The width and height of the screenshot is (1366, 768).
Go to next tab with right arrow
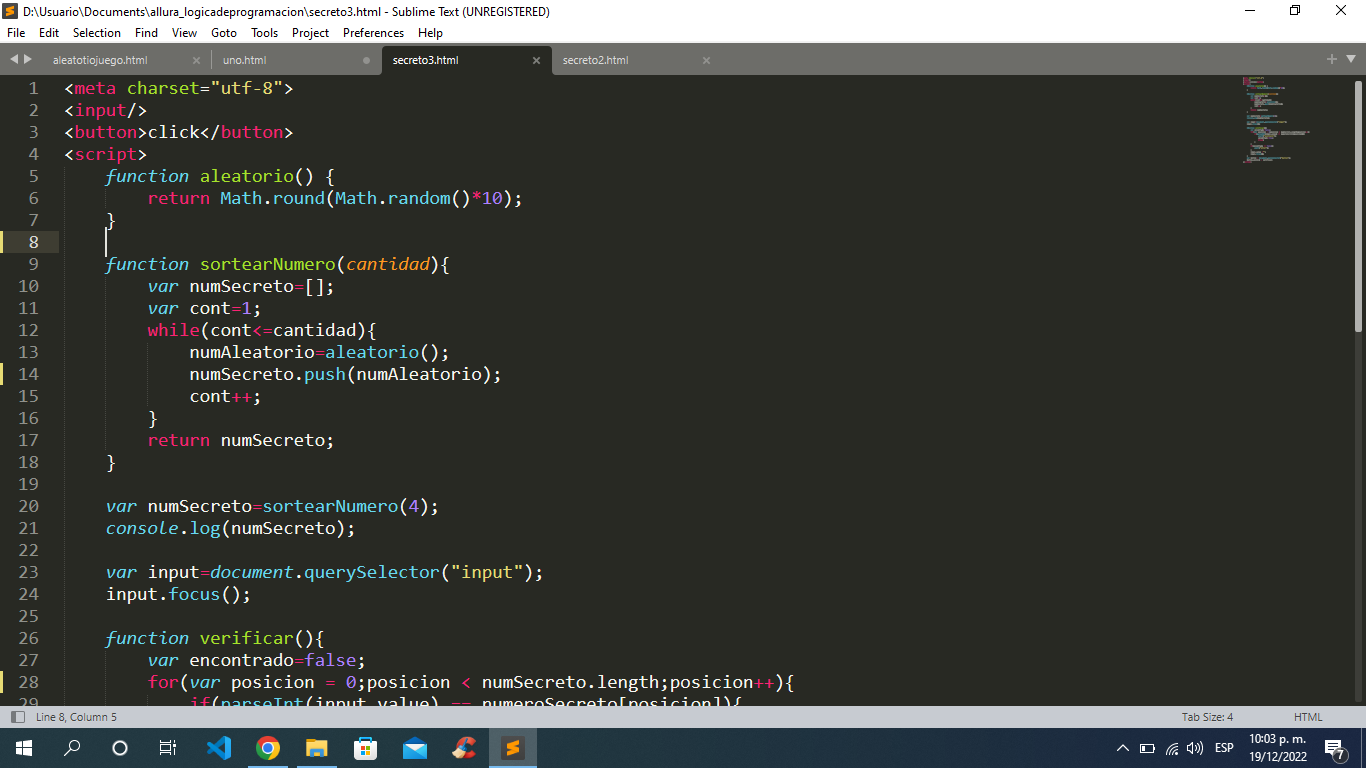coord(27,60)
